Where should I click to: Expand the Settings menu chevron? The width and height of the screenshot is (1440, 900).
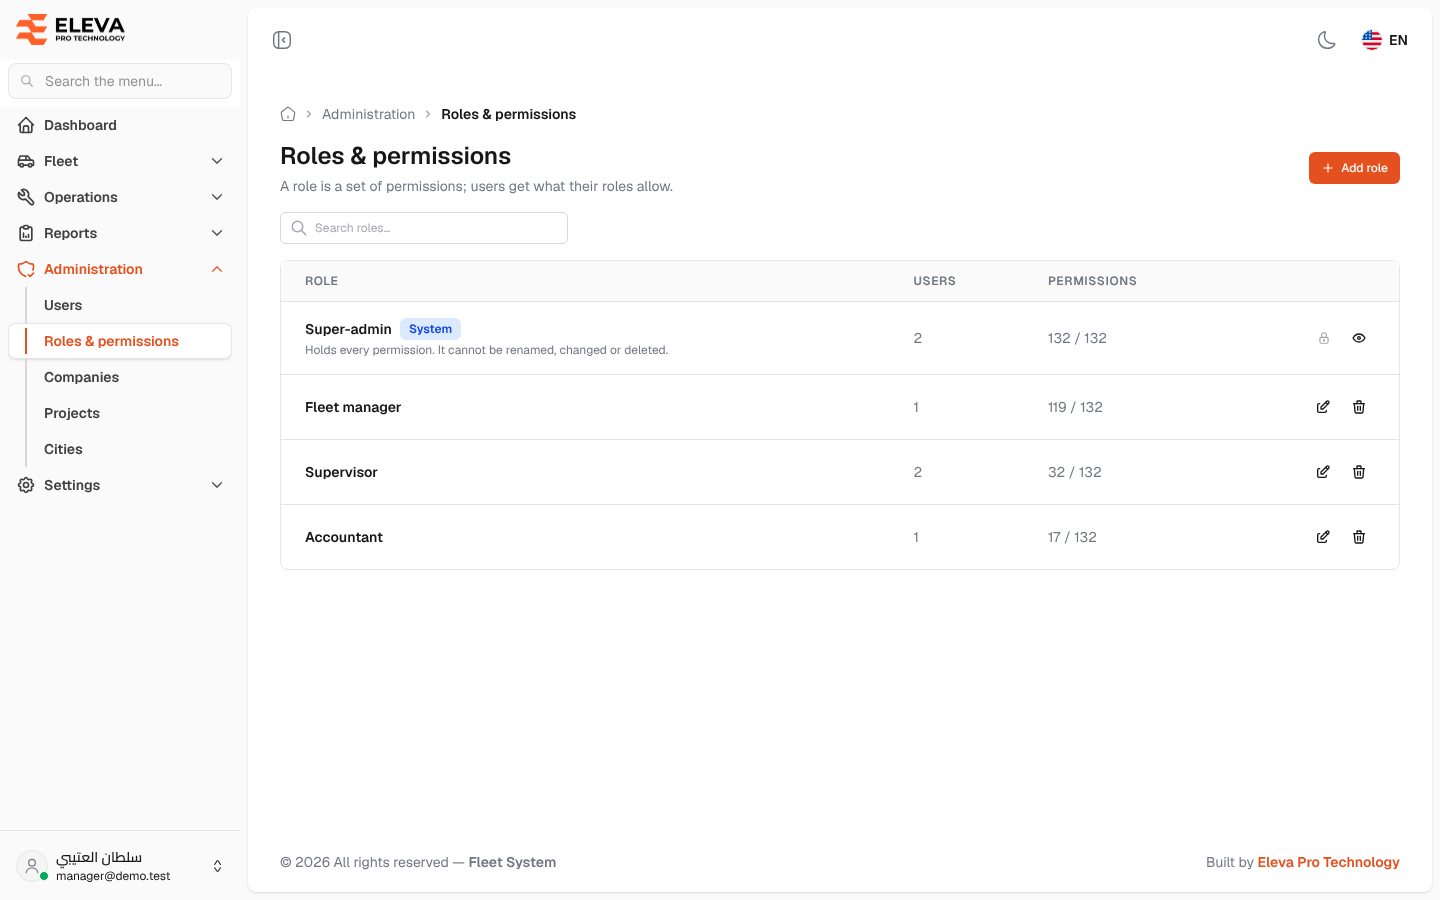217,485
